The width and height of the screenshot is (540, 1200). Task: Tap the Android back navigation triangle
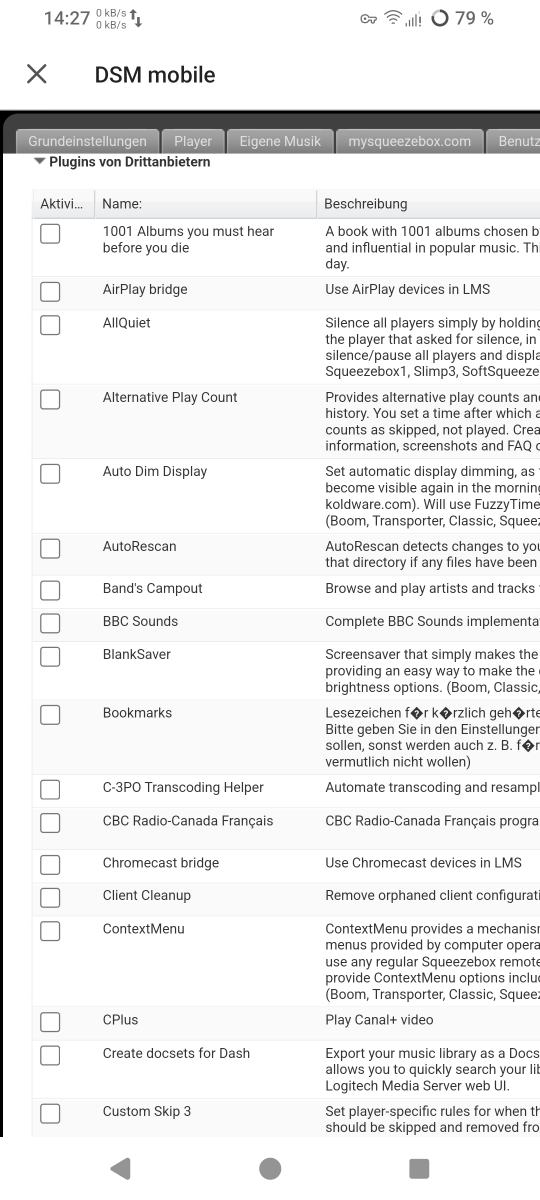click(x=120, y=1168)
